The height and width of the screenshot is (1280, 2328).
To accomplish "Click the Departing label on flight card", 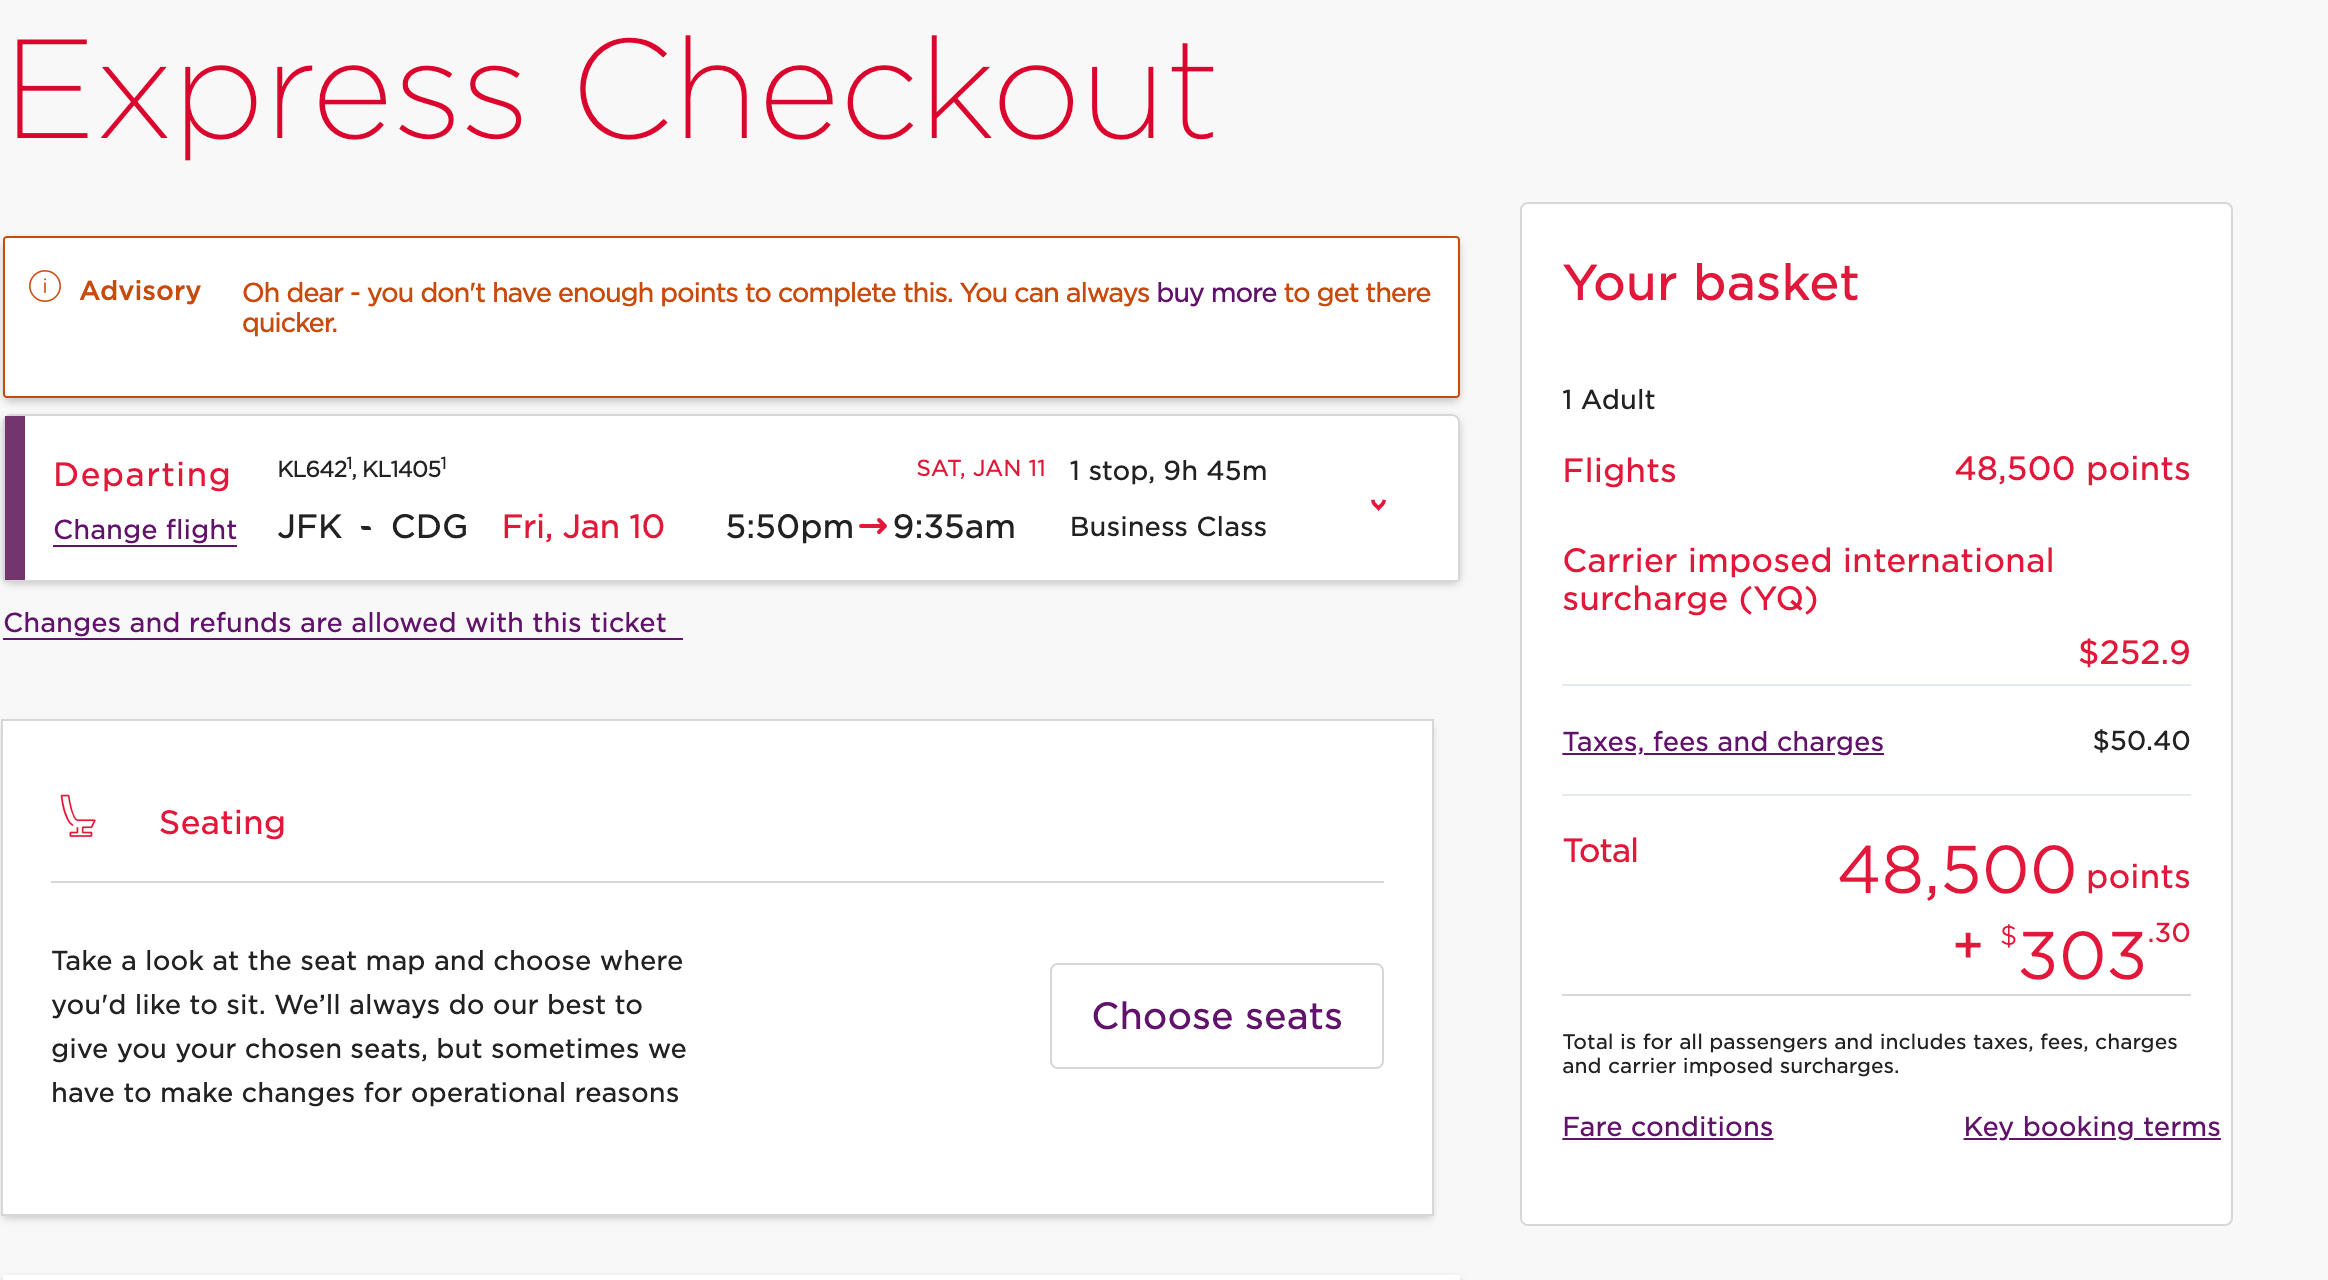I will (142, 474).
